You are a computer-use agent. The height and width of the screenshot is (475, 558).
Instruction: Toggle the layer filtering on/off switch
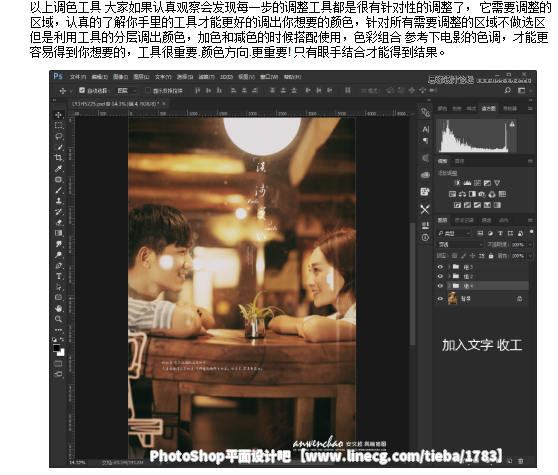pyautogui.click(x=531, y=233)
